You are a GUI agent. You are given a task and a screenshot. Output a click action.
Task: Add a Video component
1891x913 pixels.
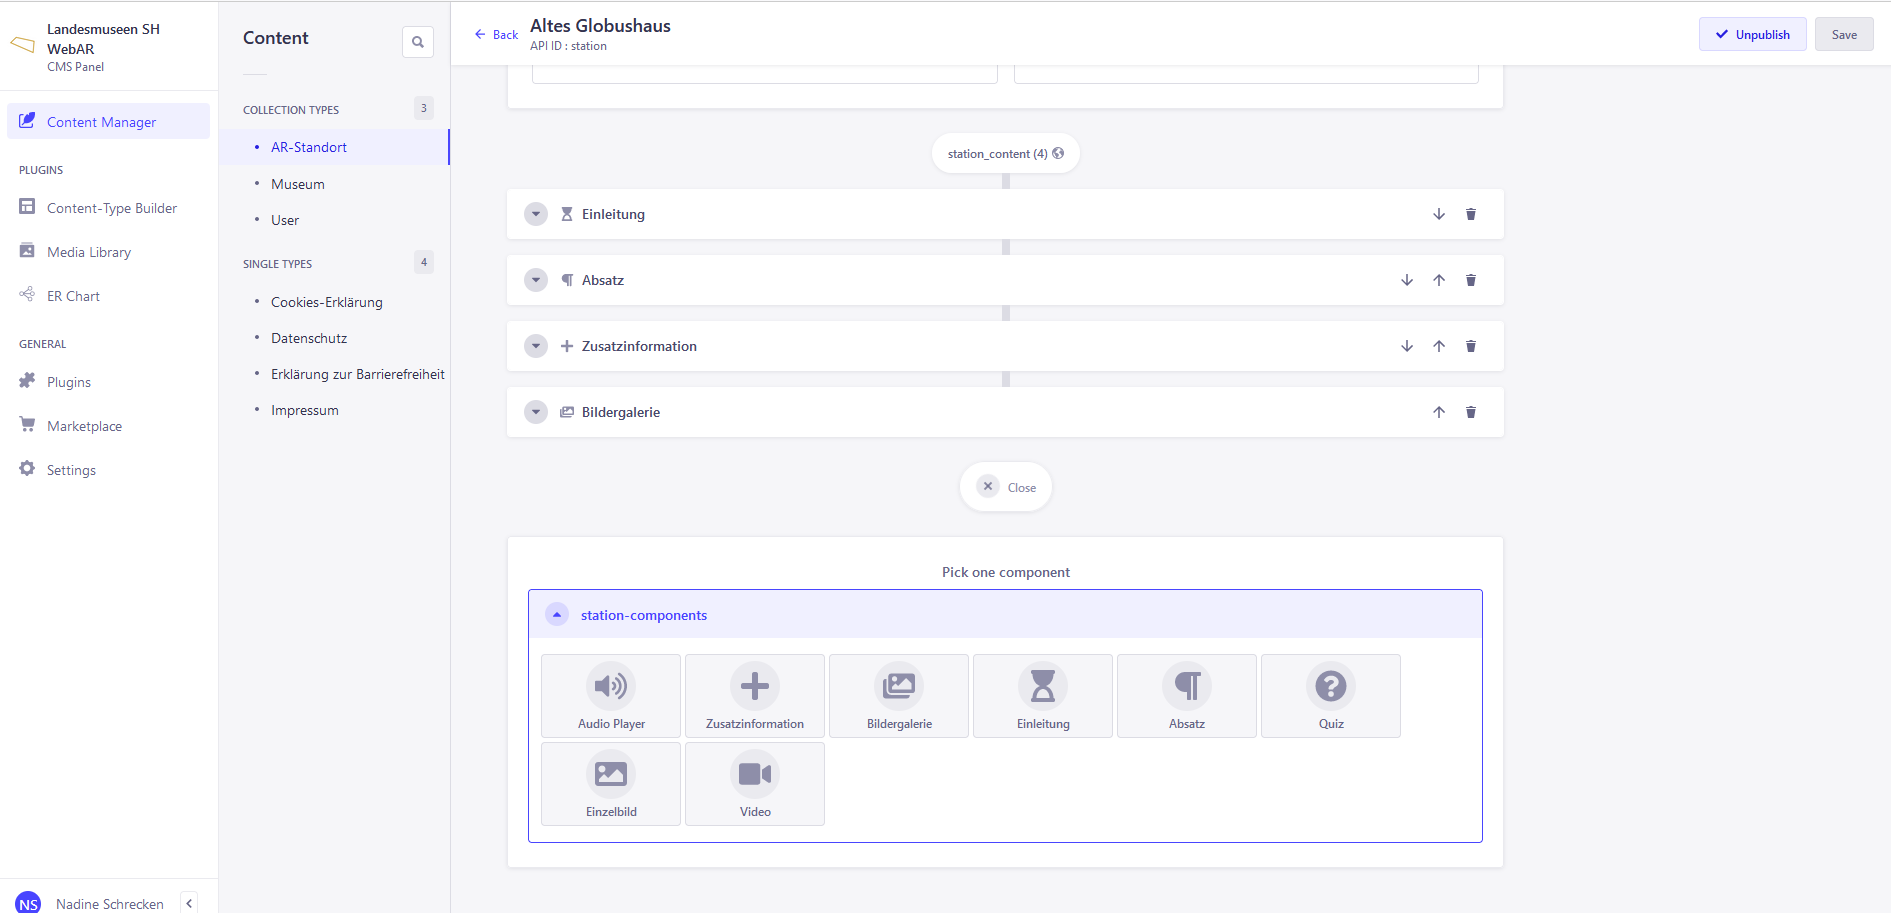pyautogui.click(x=755, y=784)
